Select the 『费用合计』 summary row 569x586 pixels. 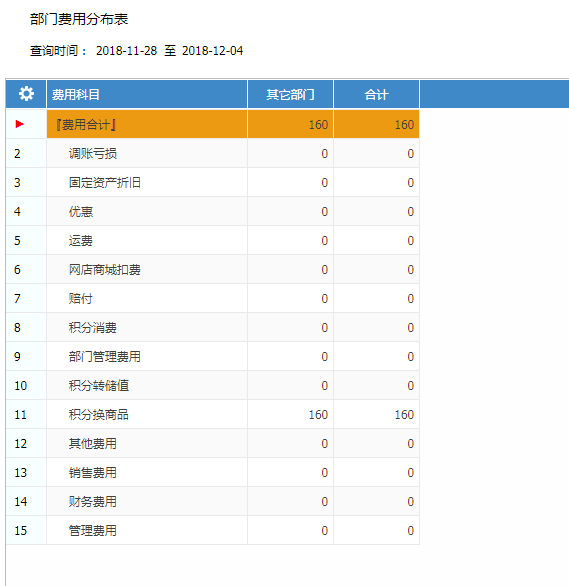213,124
